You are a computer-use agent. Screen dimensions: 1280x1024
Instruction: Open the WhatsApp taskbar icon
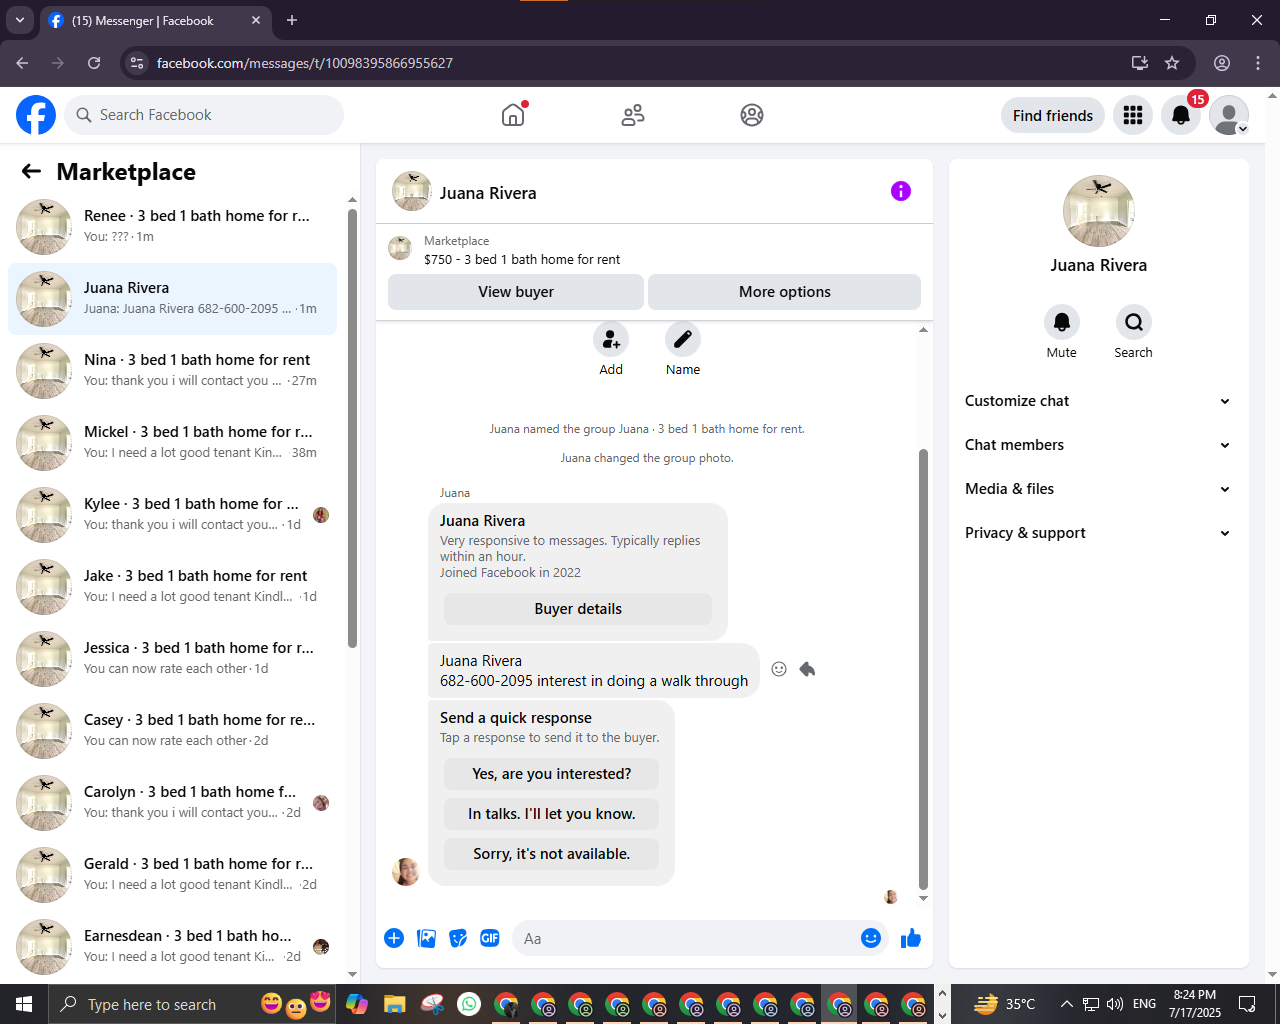coord(468,1004)
